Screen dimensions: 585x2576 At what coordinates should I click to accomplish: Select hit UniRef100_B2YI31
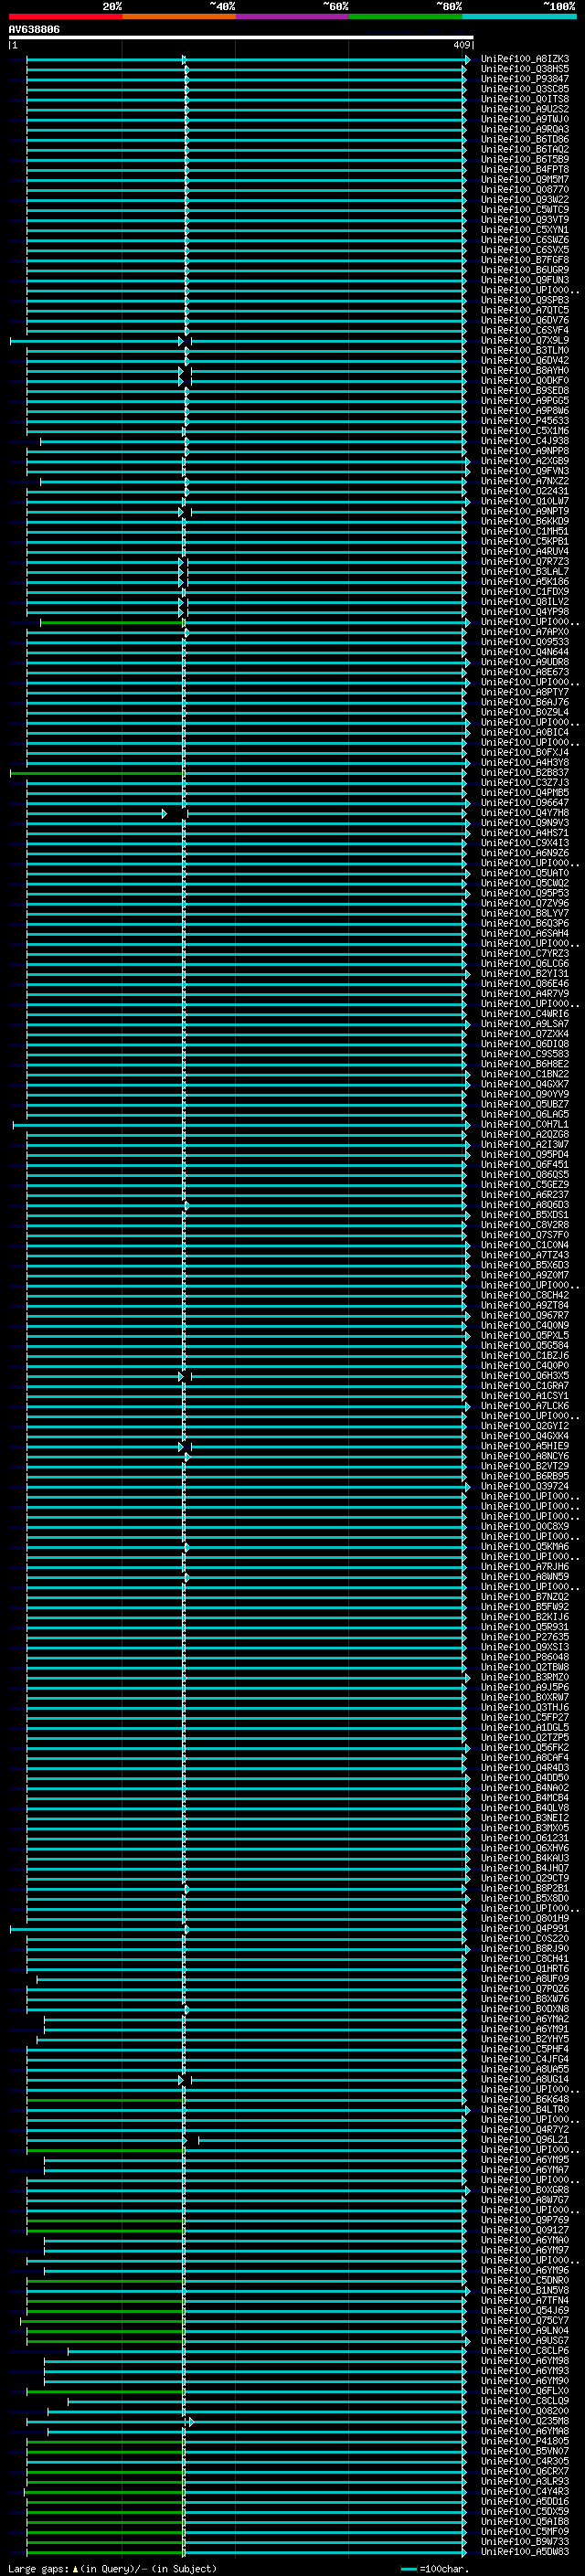(525, 974)
